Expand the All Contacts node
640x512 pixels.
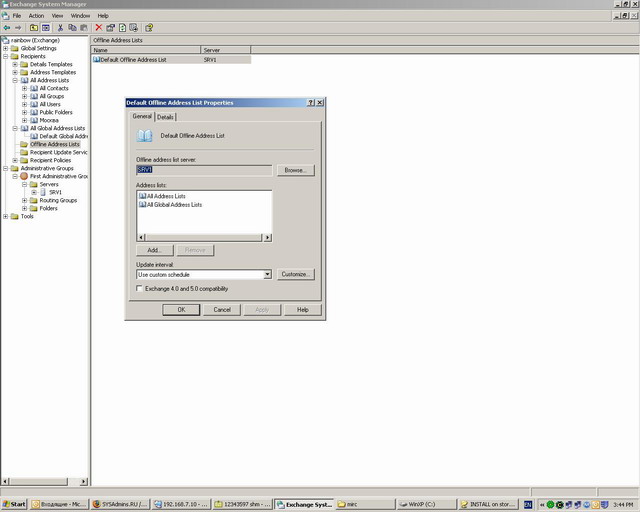(24, 88)
